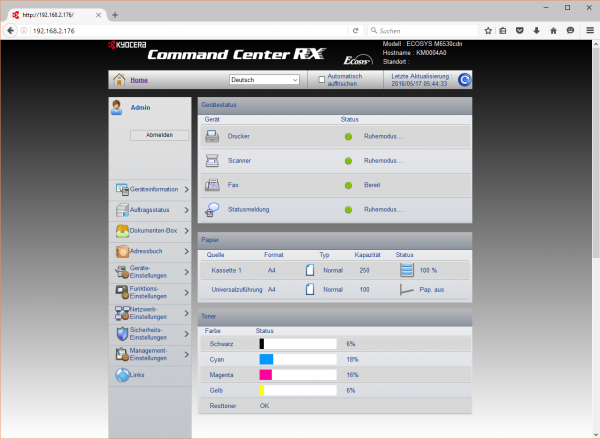
Task: Click the Links globe icon in sidebar
Action: [122, 375]
